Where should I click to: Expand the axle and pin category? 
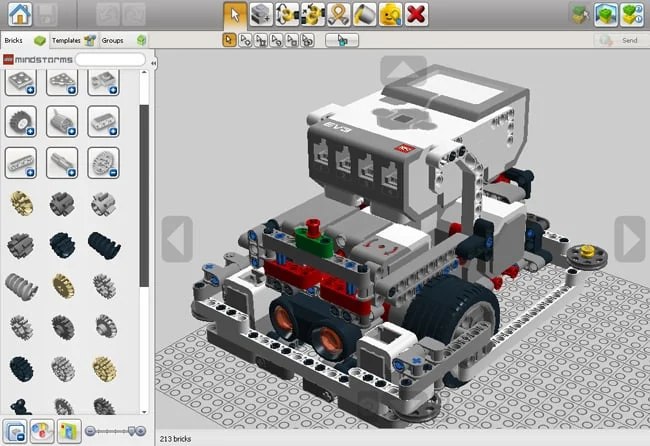[x=62, y=163]
